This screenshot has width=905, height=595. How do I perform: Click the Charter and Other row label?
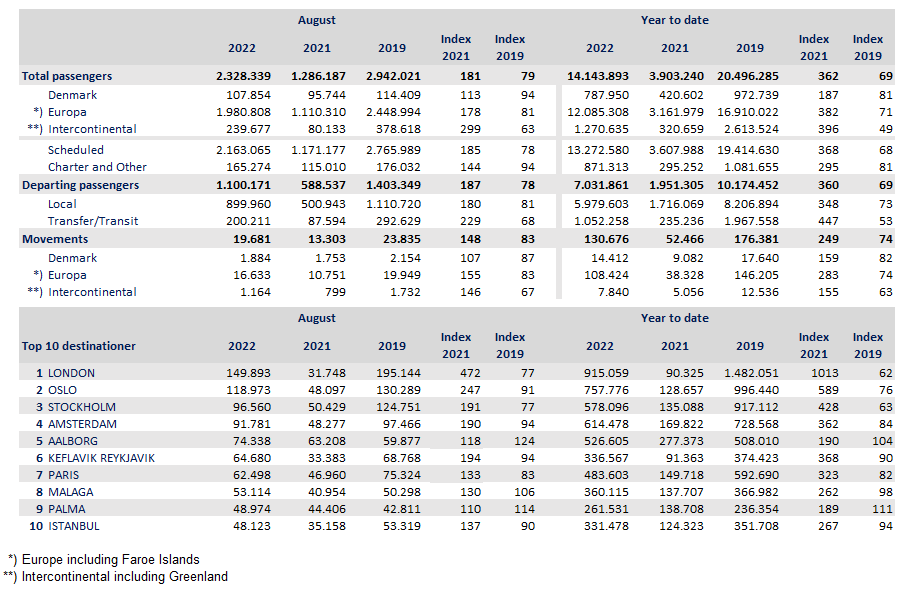pos(97,167)
